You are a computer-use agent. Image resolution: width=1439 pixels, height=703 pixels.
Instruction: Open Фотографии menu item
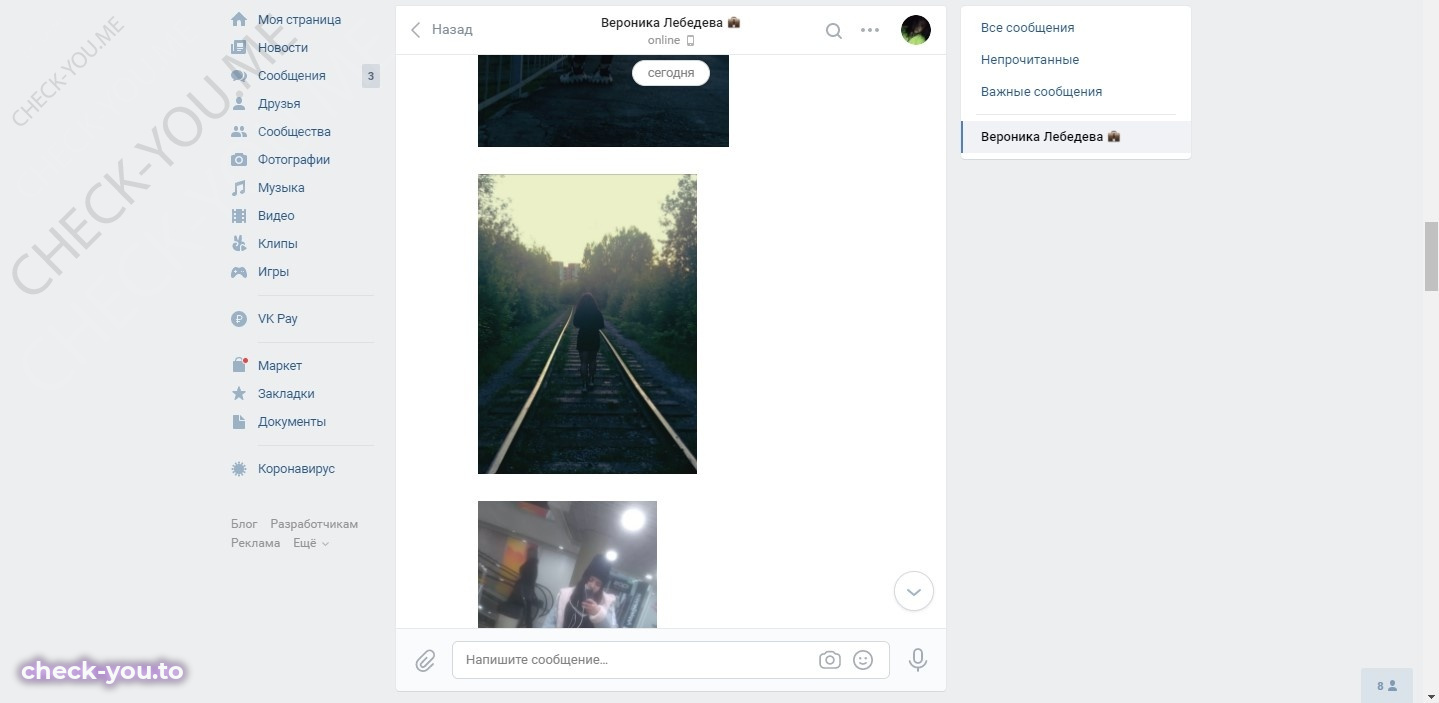[x=294, y=159]
